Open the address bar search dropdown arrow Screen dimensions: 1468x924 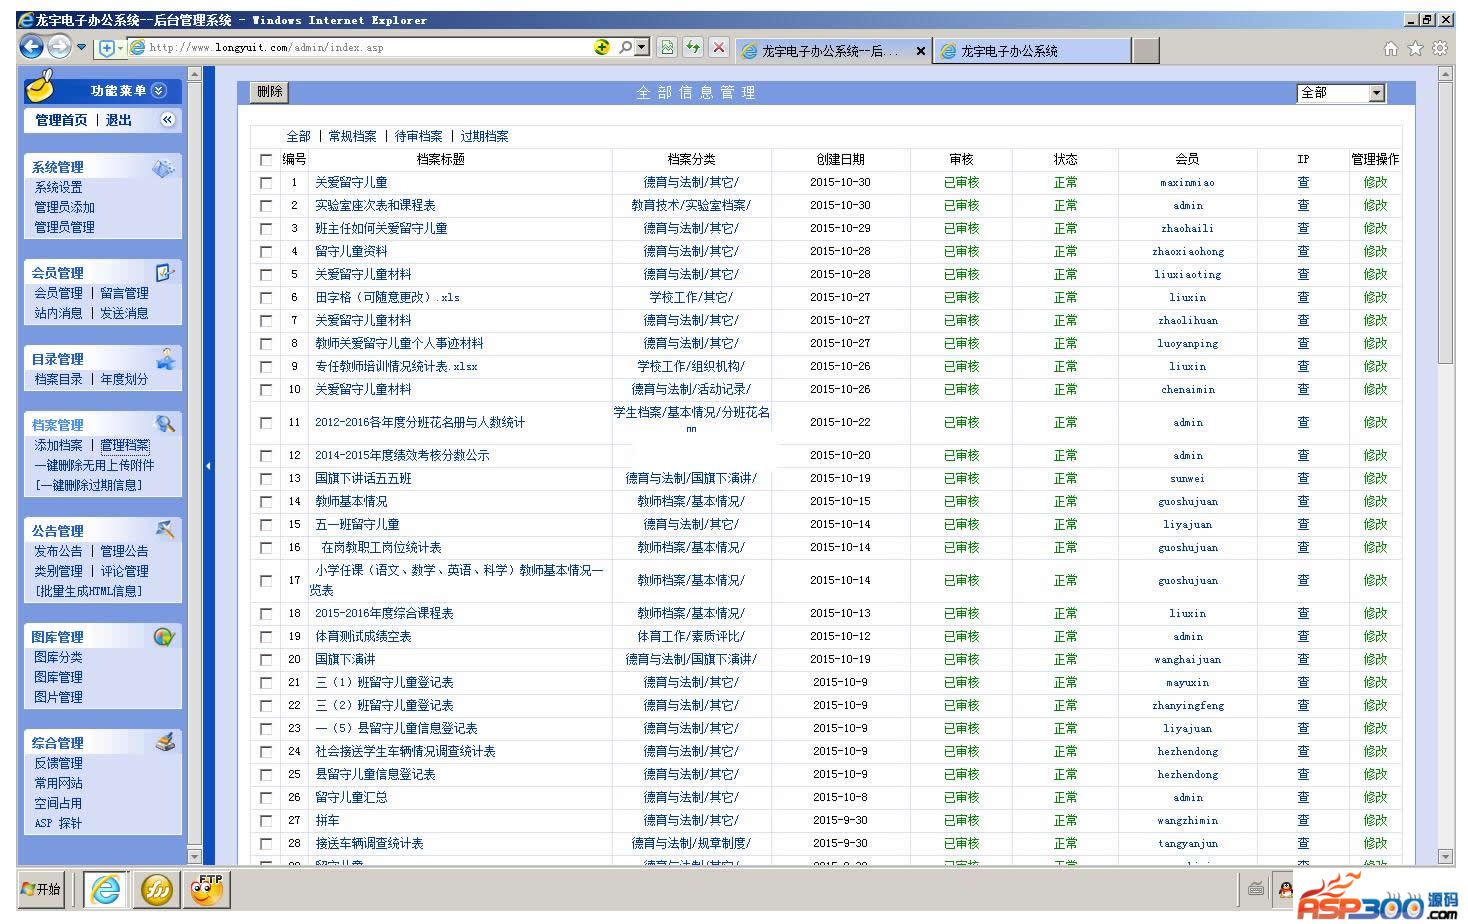(641, 47)
